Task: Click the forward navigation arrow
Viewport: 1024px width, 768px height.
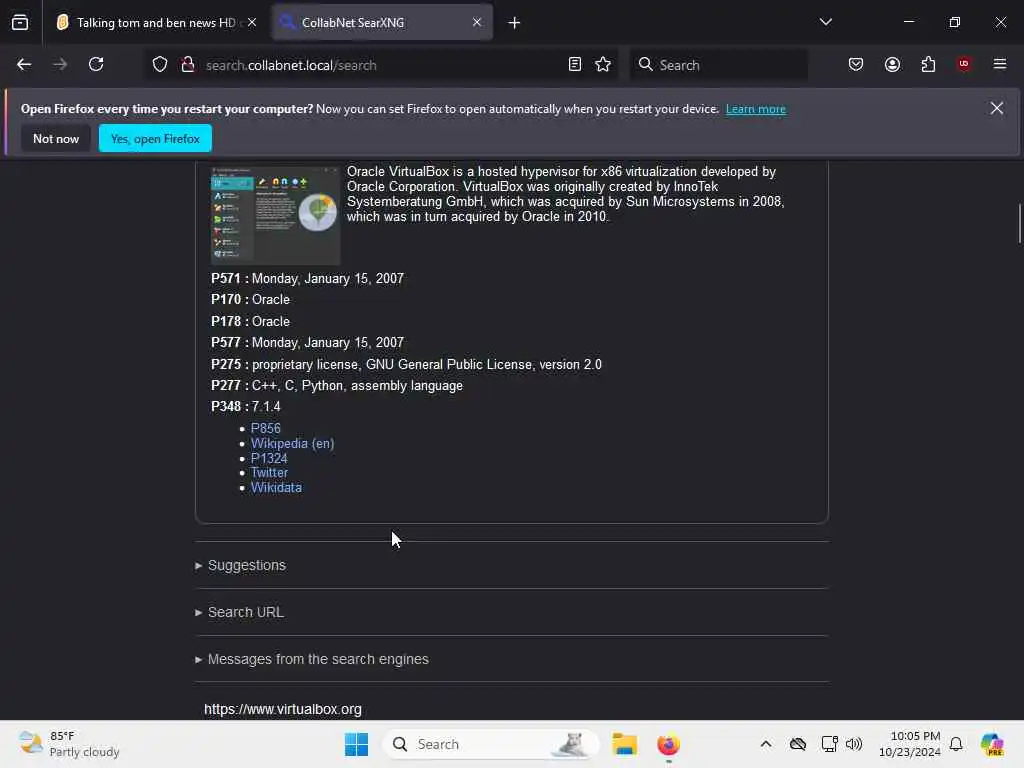Action: pyautogui.click(x=60, y=65)
